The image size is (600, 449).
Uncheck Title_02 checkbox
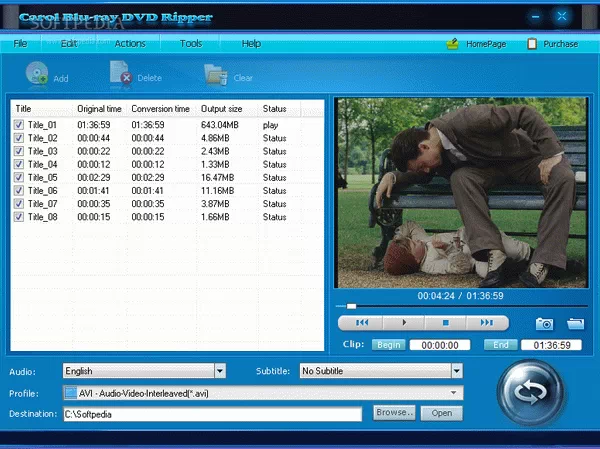(18, 138)
